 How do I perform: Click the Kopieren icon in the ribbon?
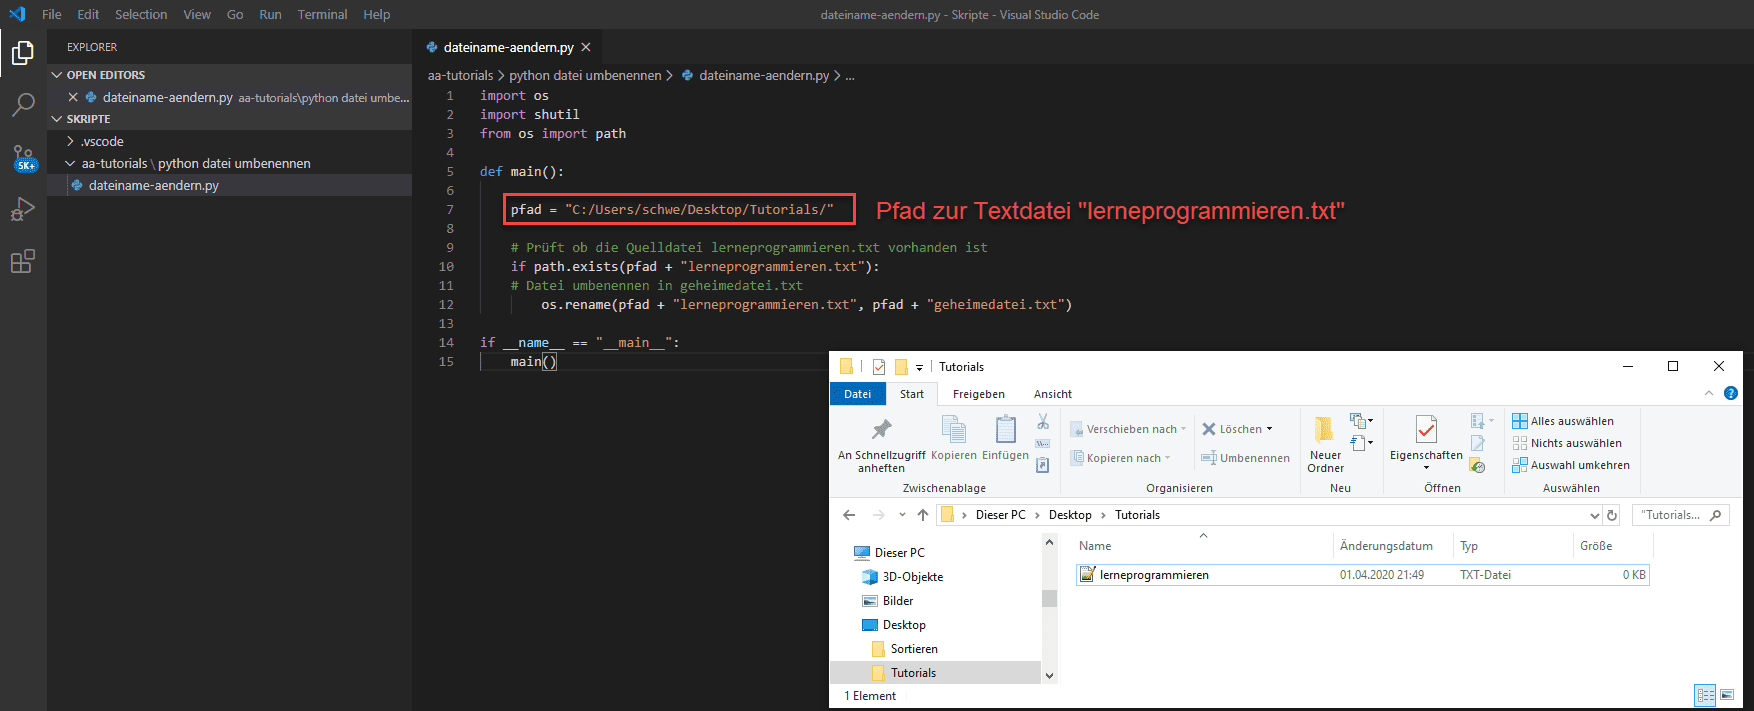(x=954, y=439)
